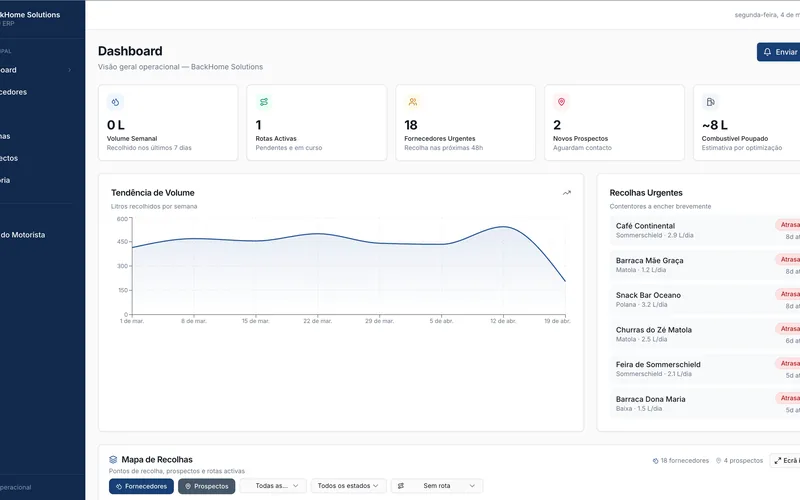Open the Feira de Sommerschield pickup
The height and width of the screenshot is (500, 800).
pyautogui.click(x=705, y=369)
